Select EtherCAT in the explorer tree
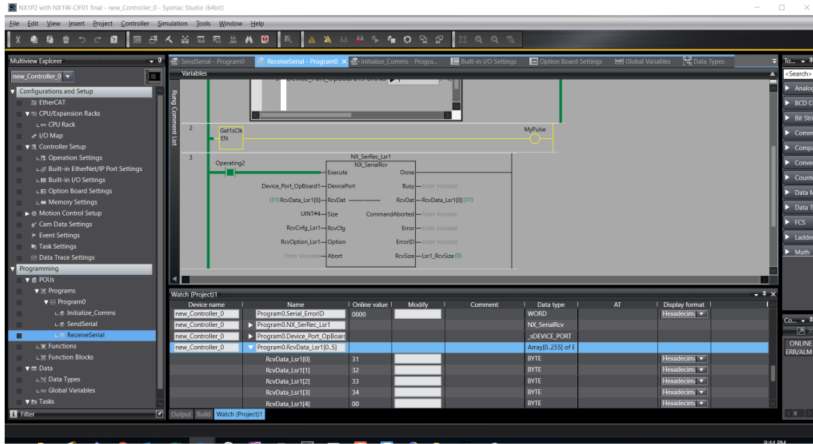Image resolution: width=813 pixels, height=444 pixels. [x=52, y=103]
